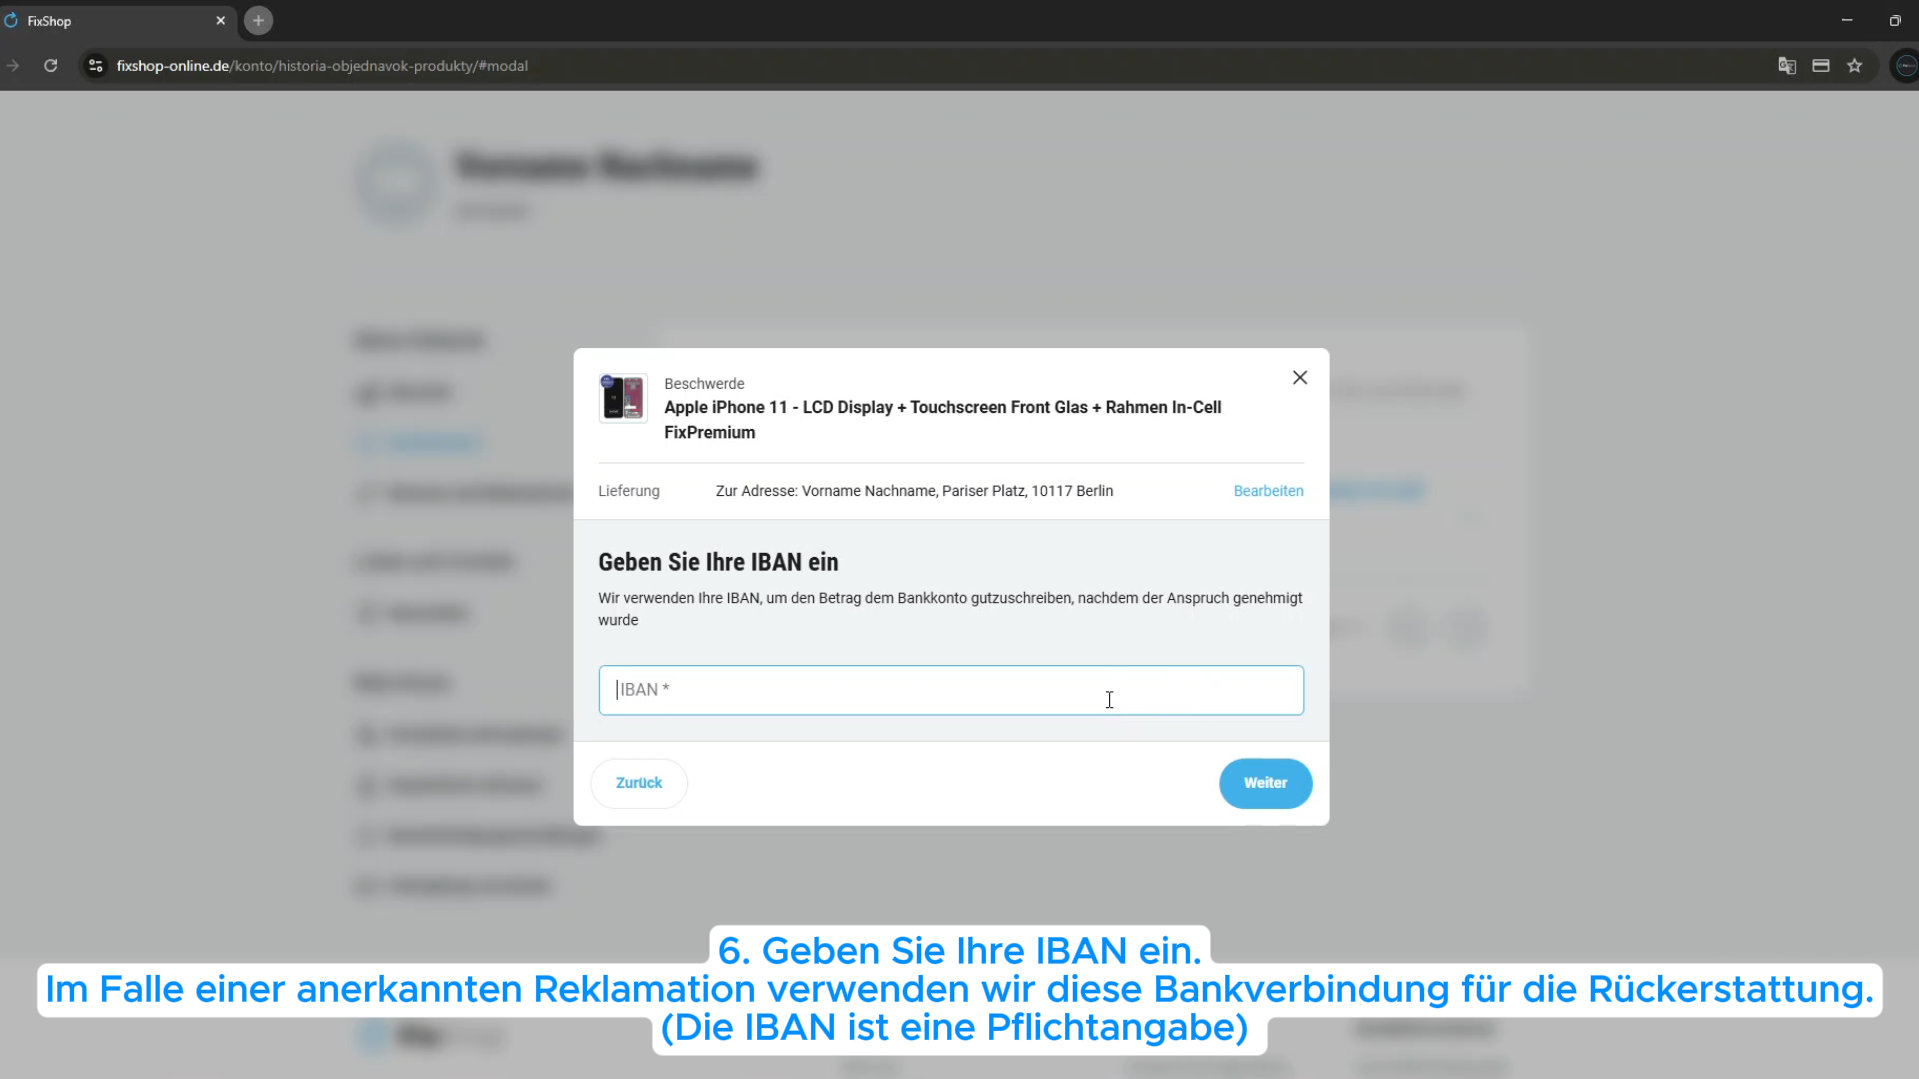Viewport: 1919px width, 1079px height.
Task: Focus the IBAN input field
Action: tap(950, 690)
